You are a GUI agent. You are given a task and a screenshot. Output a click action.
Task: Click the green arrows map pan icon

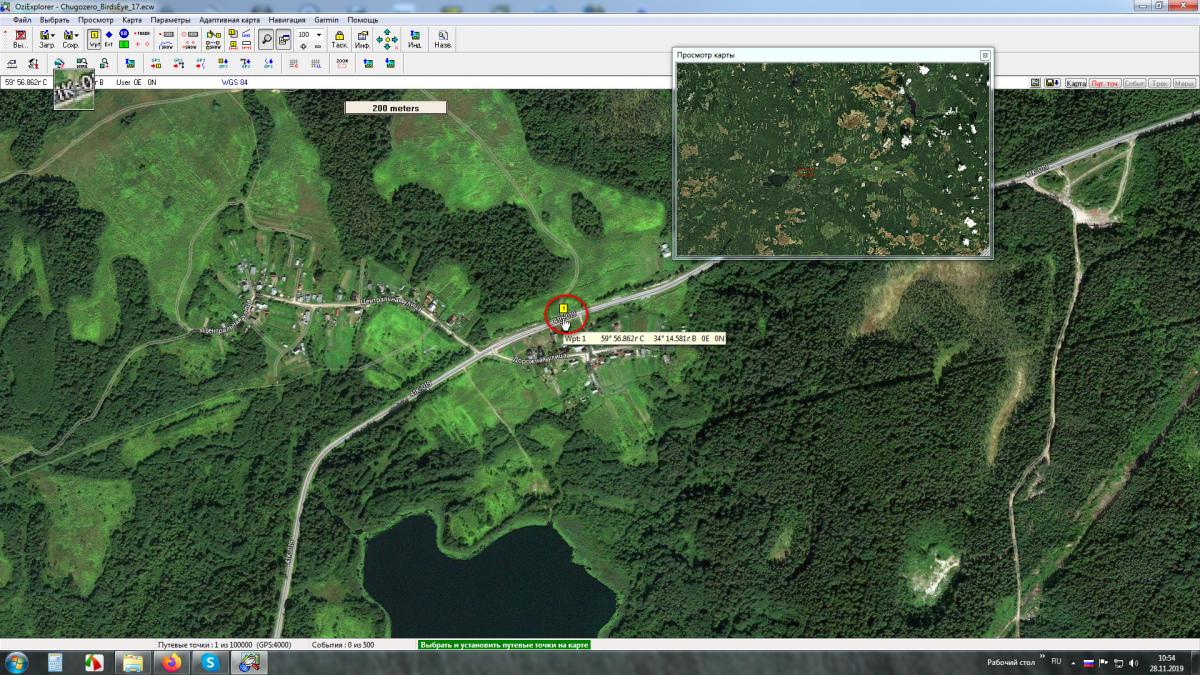tap(387, 40)
